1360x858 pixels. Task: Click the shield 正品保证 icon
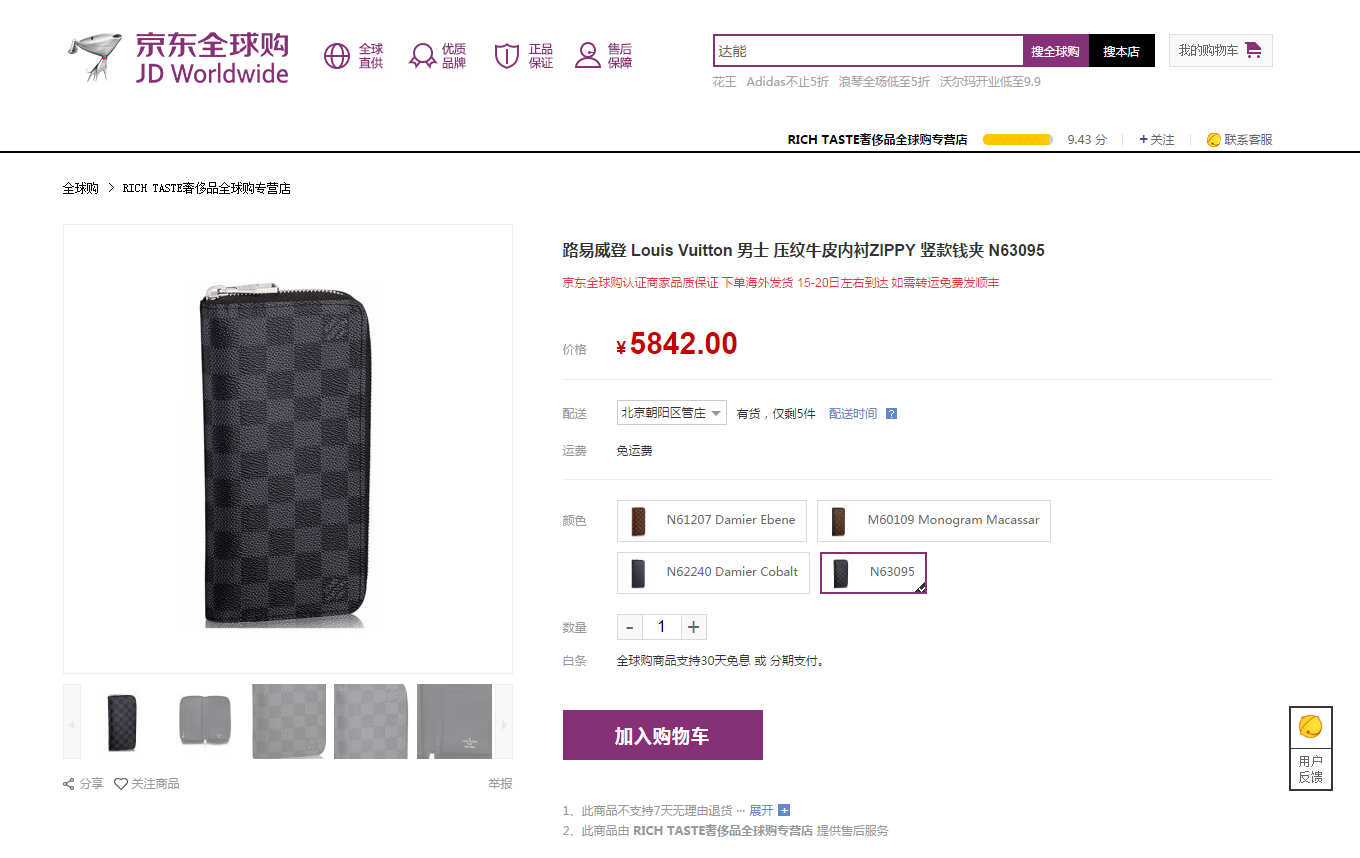pyautogui.click(x=507, y=56)
